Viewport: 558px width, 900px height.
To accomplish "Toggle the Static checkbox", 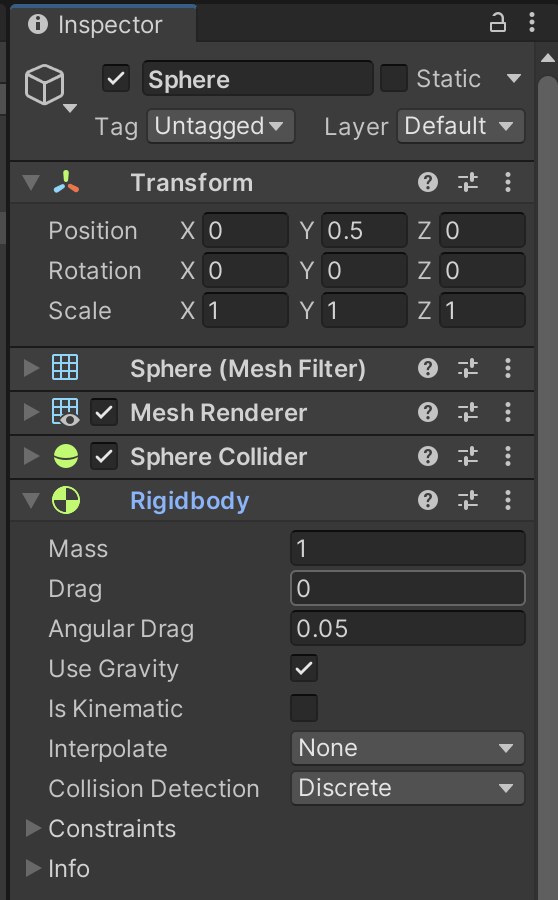I will pyautogui.click(x=394, y=78).
